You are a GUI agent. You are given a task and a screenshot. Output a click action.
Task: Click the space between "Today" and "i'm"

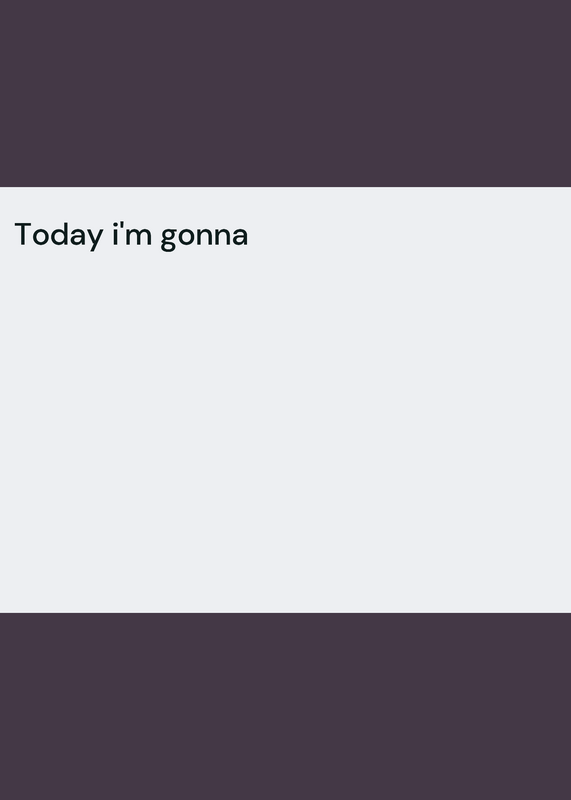coord(108,235)
